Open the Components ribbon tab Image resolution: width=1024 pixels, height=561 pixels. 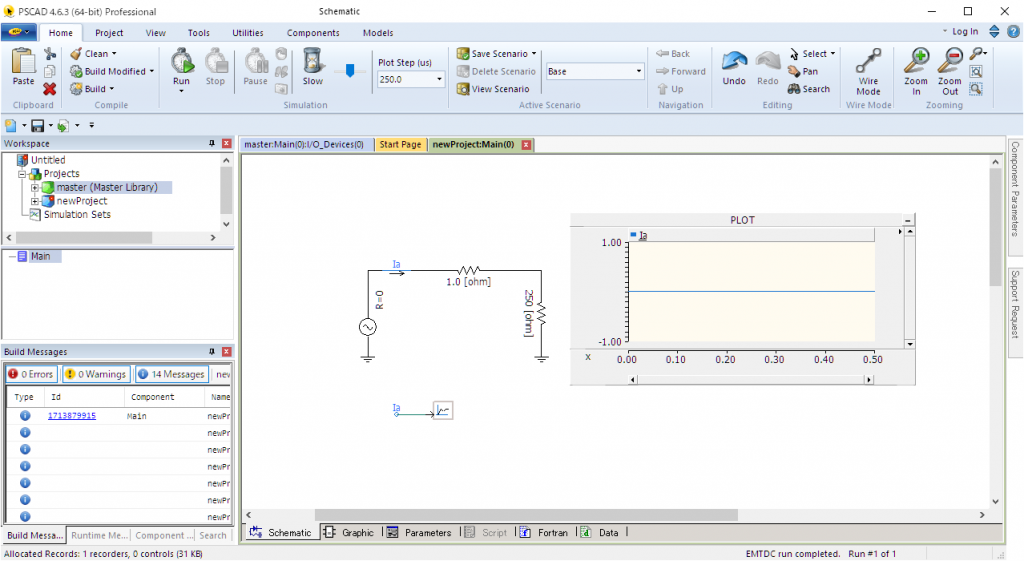point(313,33)
